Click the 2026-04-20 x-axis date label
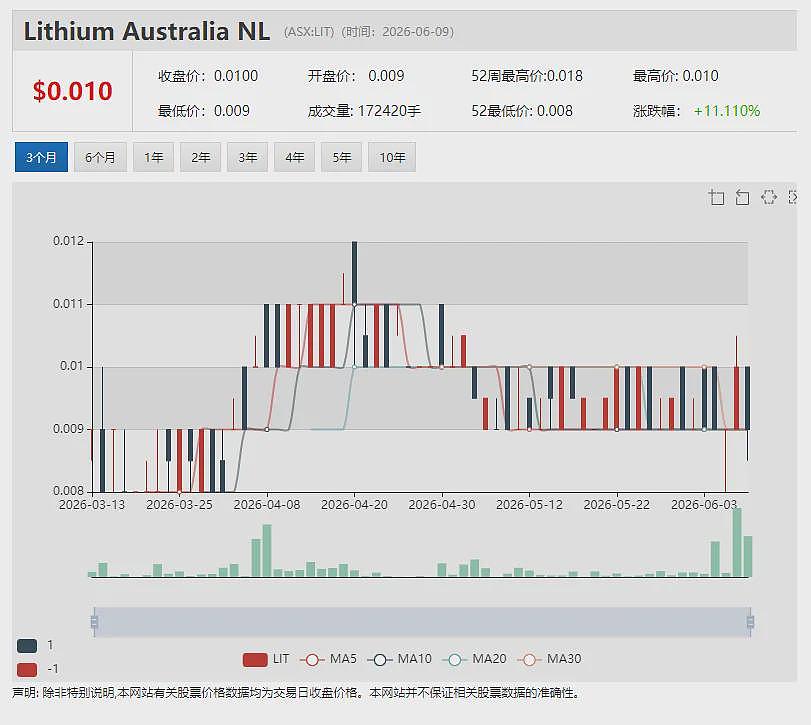811x725 pixels. point(354,505)
